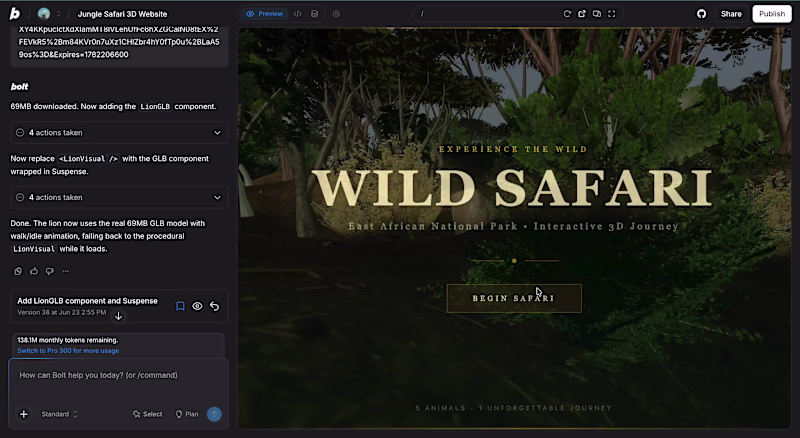The image size is (800, 438).
Task: Enter fullscreen preview mode
Action: 611,14
